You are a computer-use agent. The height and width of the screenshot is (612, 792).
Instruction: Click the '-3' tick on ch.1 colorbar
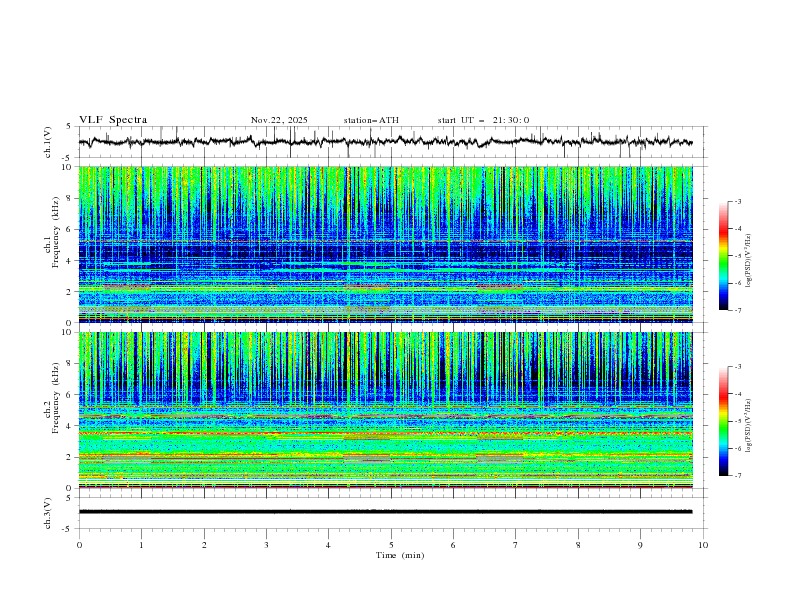[x=737, y=201]
